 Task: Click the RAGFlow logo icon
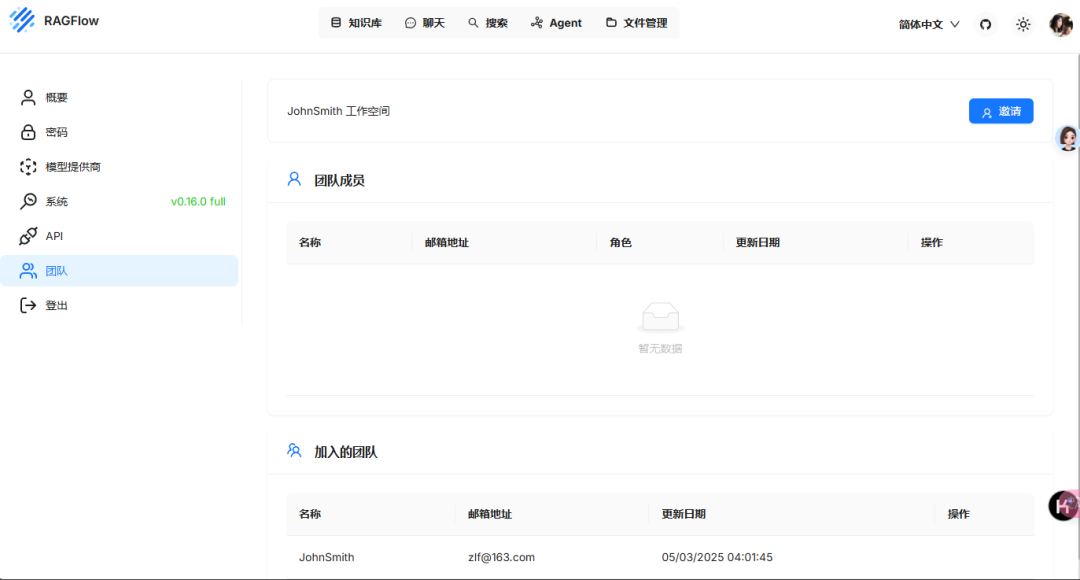(x=21, y=21)
